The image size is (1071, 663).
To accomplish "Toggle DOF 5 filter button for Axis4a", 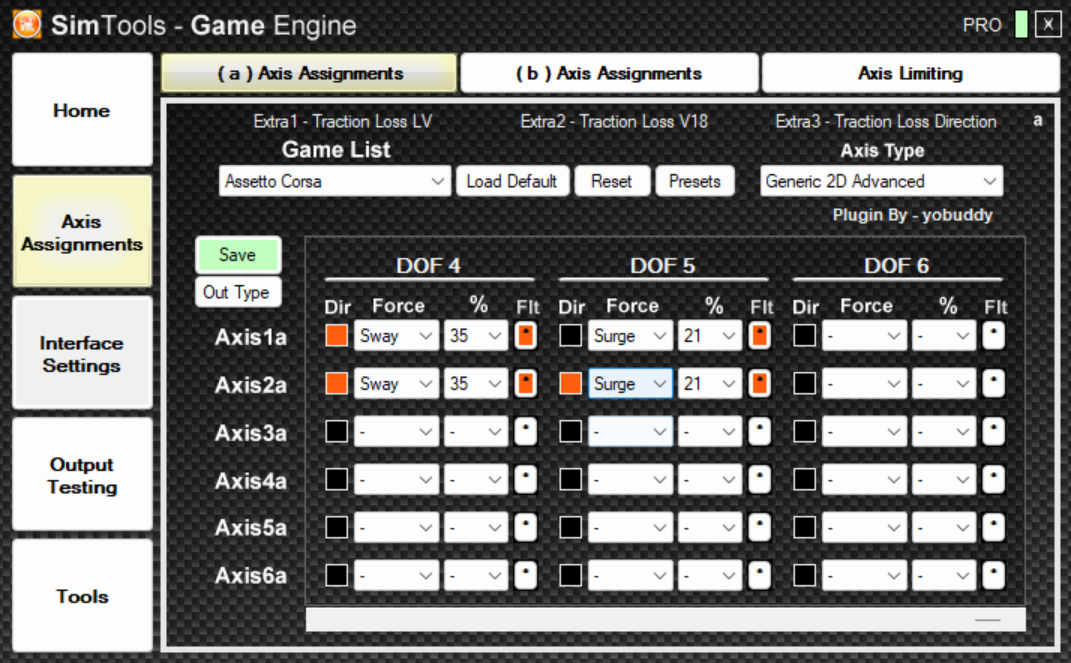I will click(x=760, y=479).
